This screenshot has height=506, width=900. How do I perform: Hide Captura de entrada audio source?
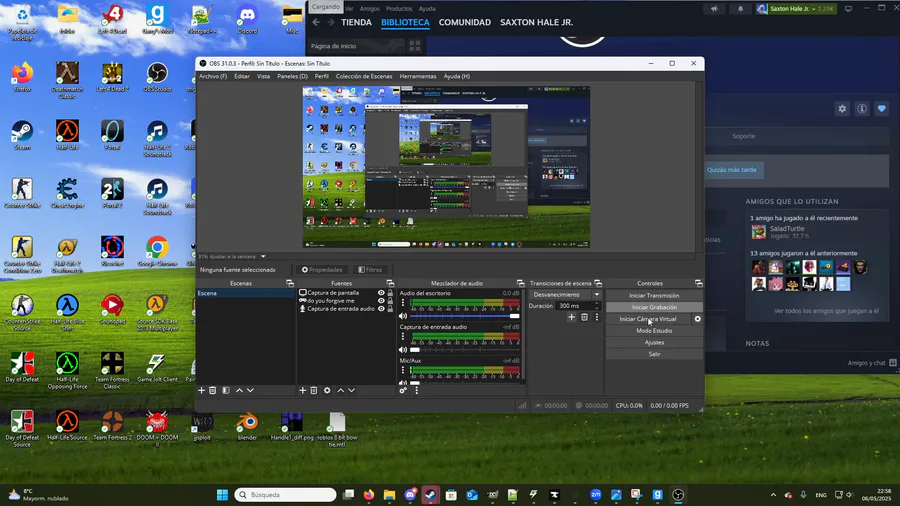click(381, 309)
